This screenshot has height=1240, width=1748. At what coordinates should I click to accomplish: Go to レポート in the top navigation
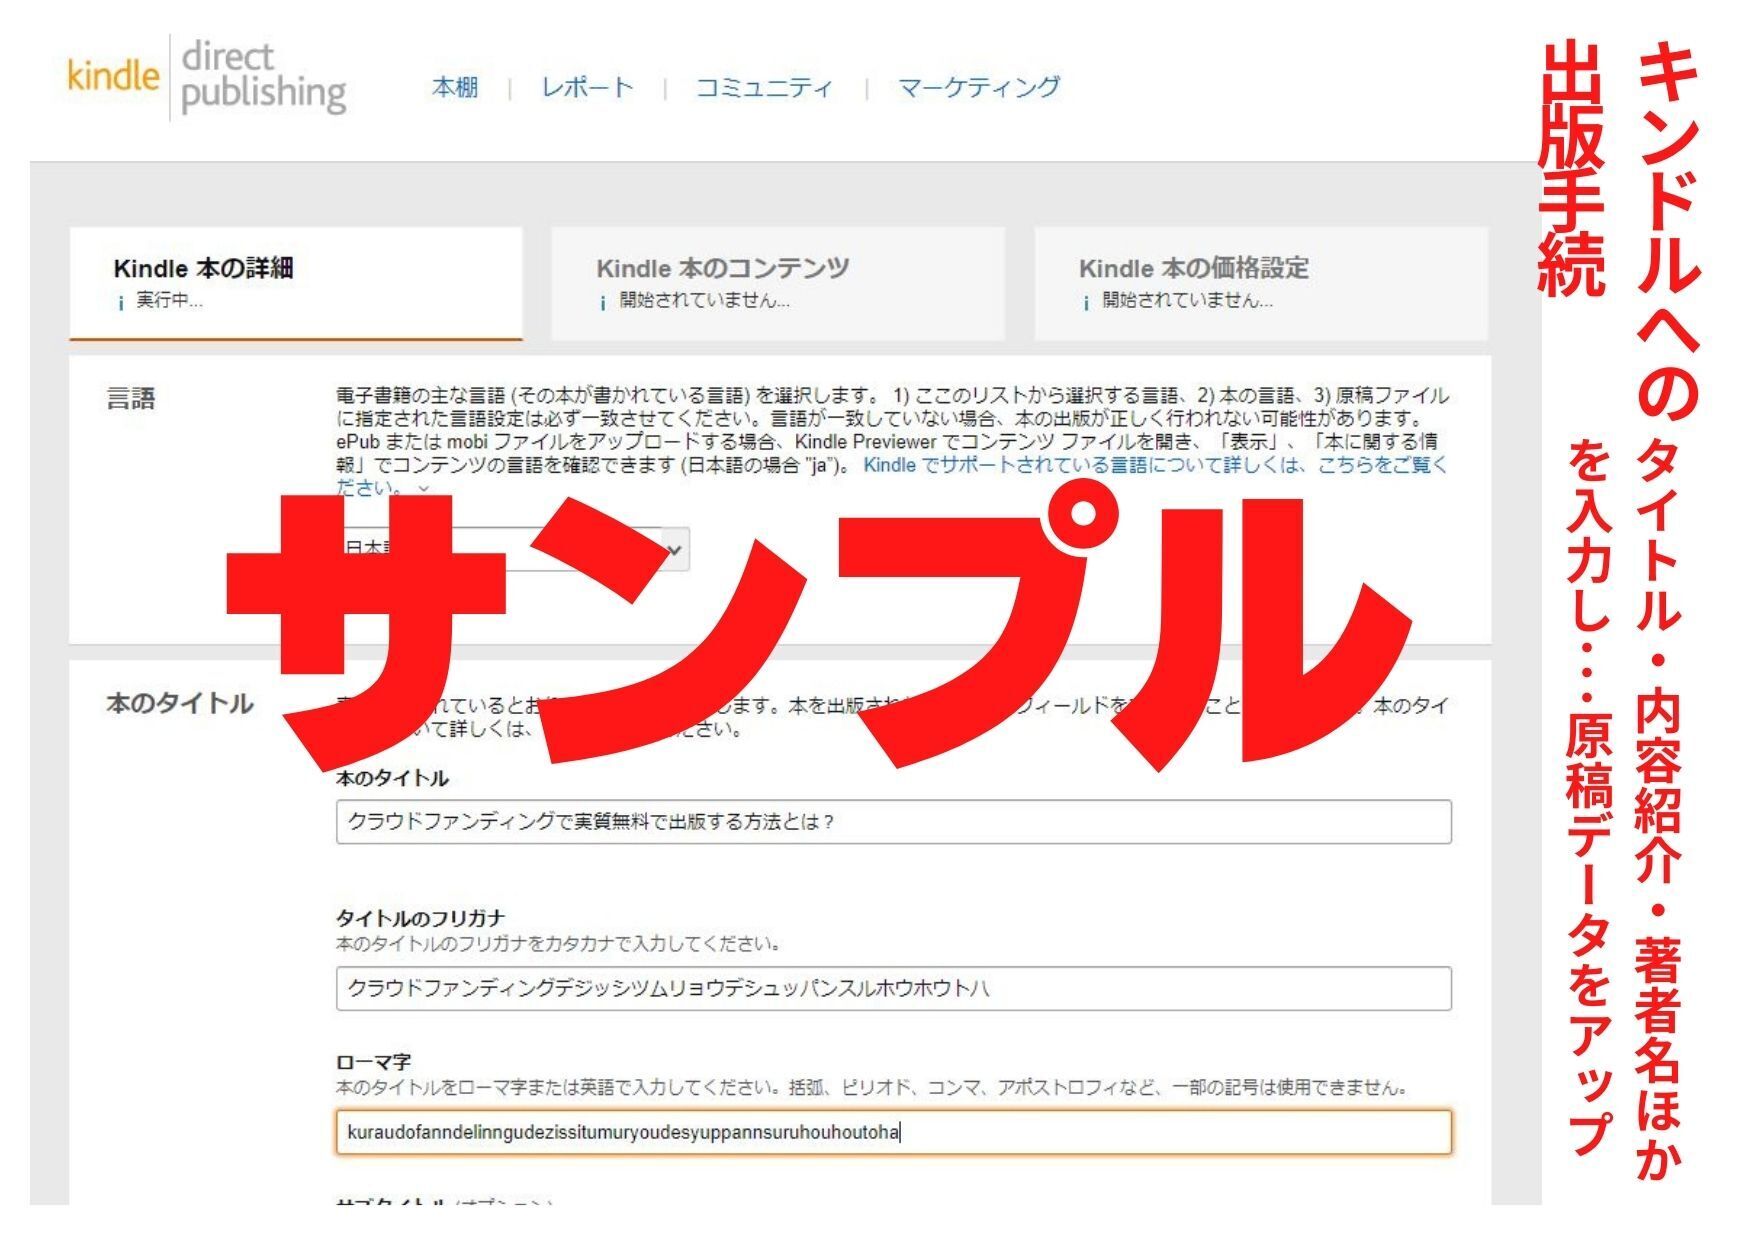(x=587, y=88)
